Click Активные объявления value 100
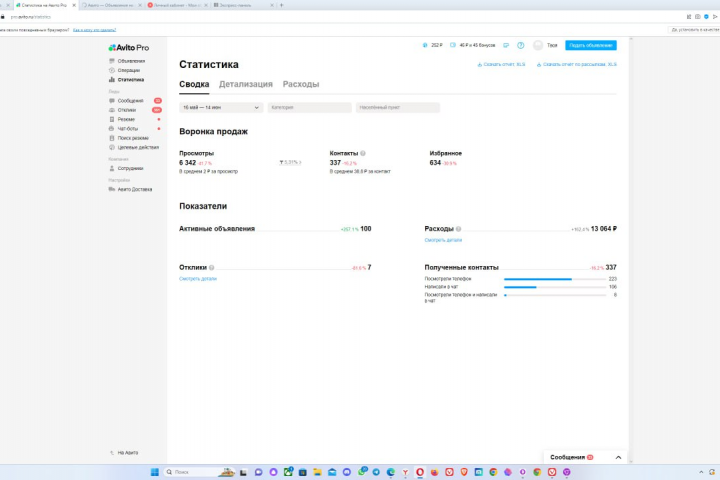This screenshot has height=480, width=720. click(x=366, y=229)
